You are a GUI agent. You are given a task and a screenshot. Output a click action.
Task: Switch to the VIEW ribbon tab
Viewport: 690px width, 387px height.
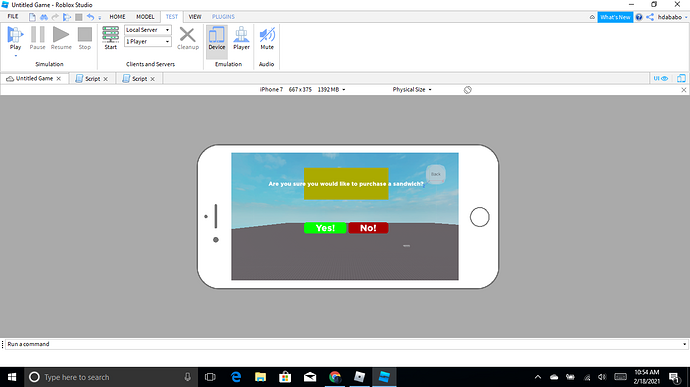pyautogui.click(x=195, y=17)
